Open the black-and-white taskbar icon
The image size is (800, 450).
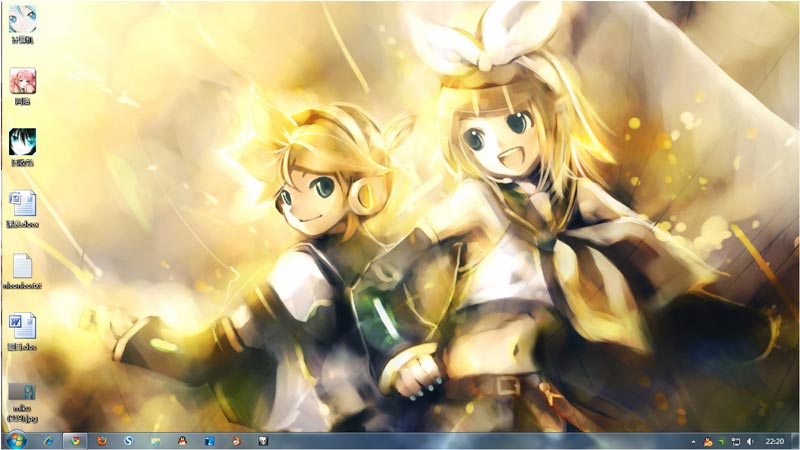pyautogui.click(x=263, y=441)
